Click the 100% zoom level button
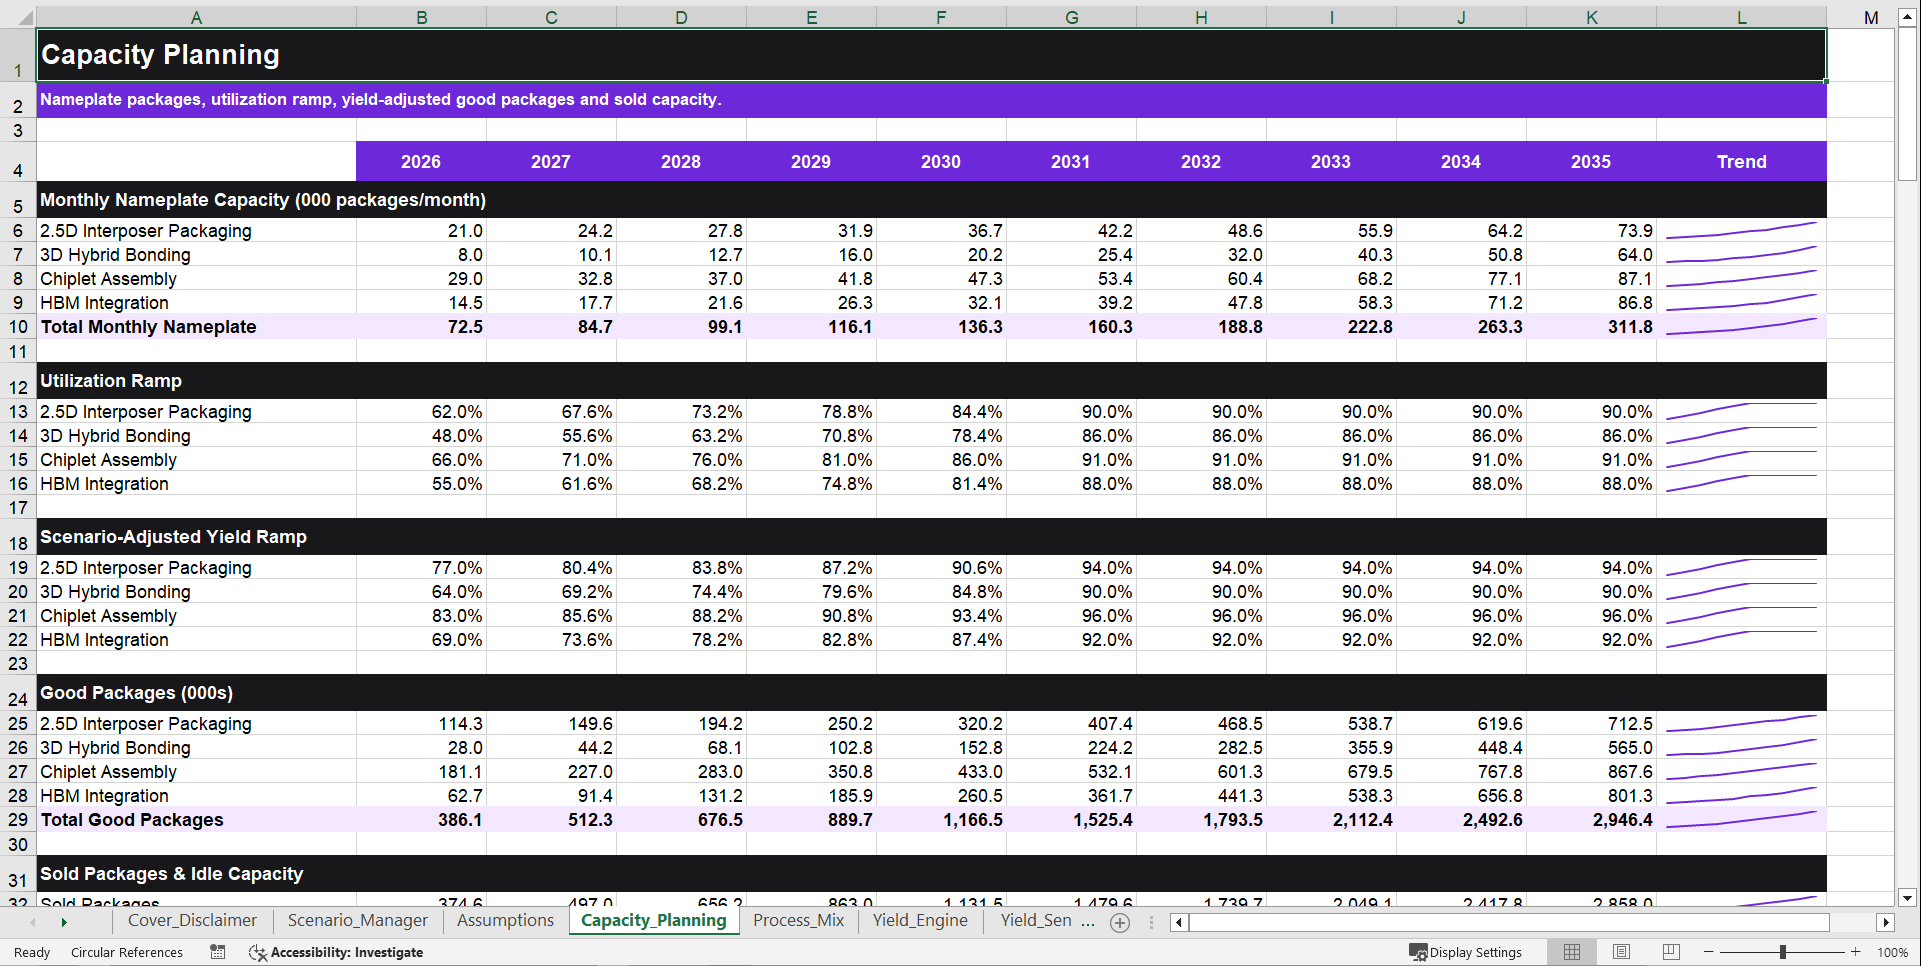This screenshot has width=1921, height=966. click(1892, 952)
